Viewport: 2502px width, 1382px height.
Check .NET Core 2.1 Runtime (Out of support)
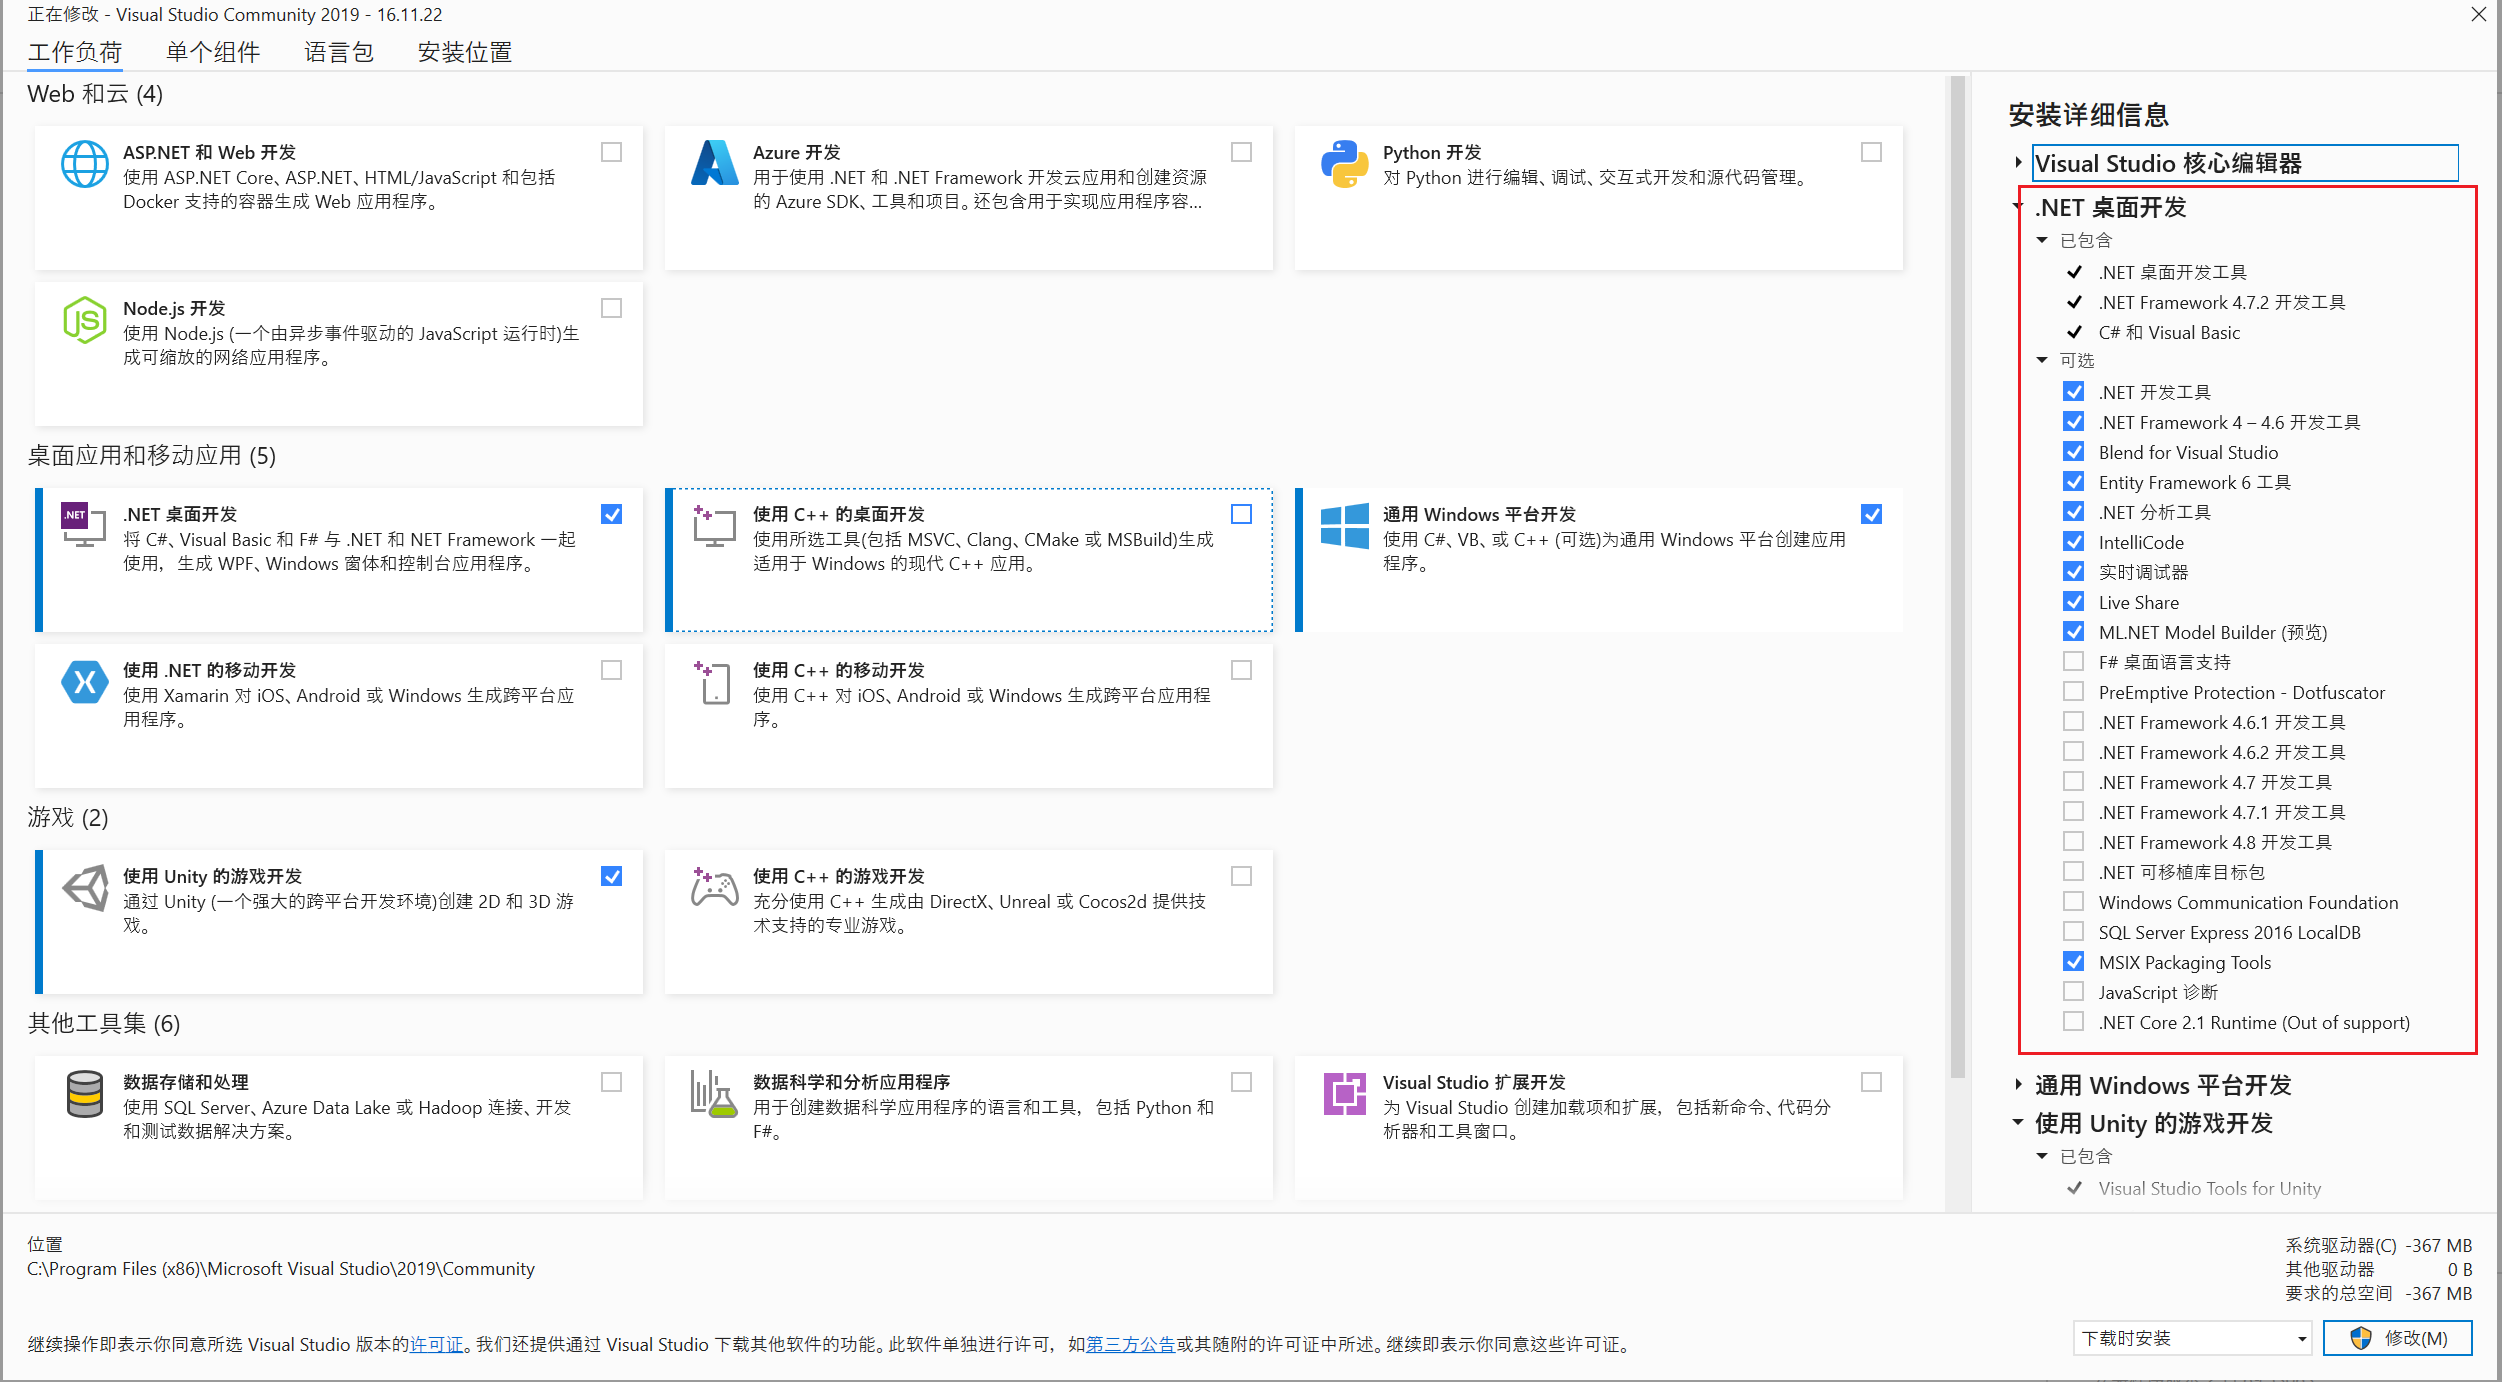click(x=2074, y=1021)
